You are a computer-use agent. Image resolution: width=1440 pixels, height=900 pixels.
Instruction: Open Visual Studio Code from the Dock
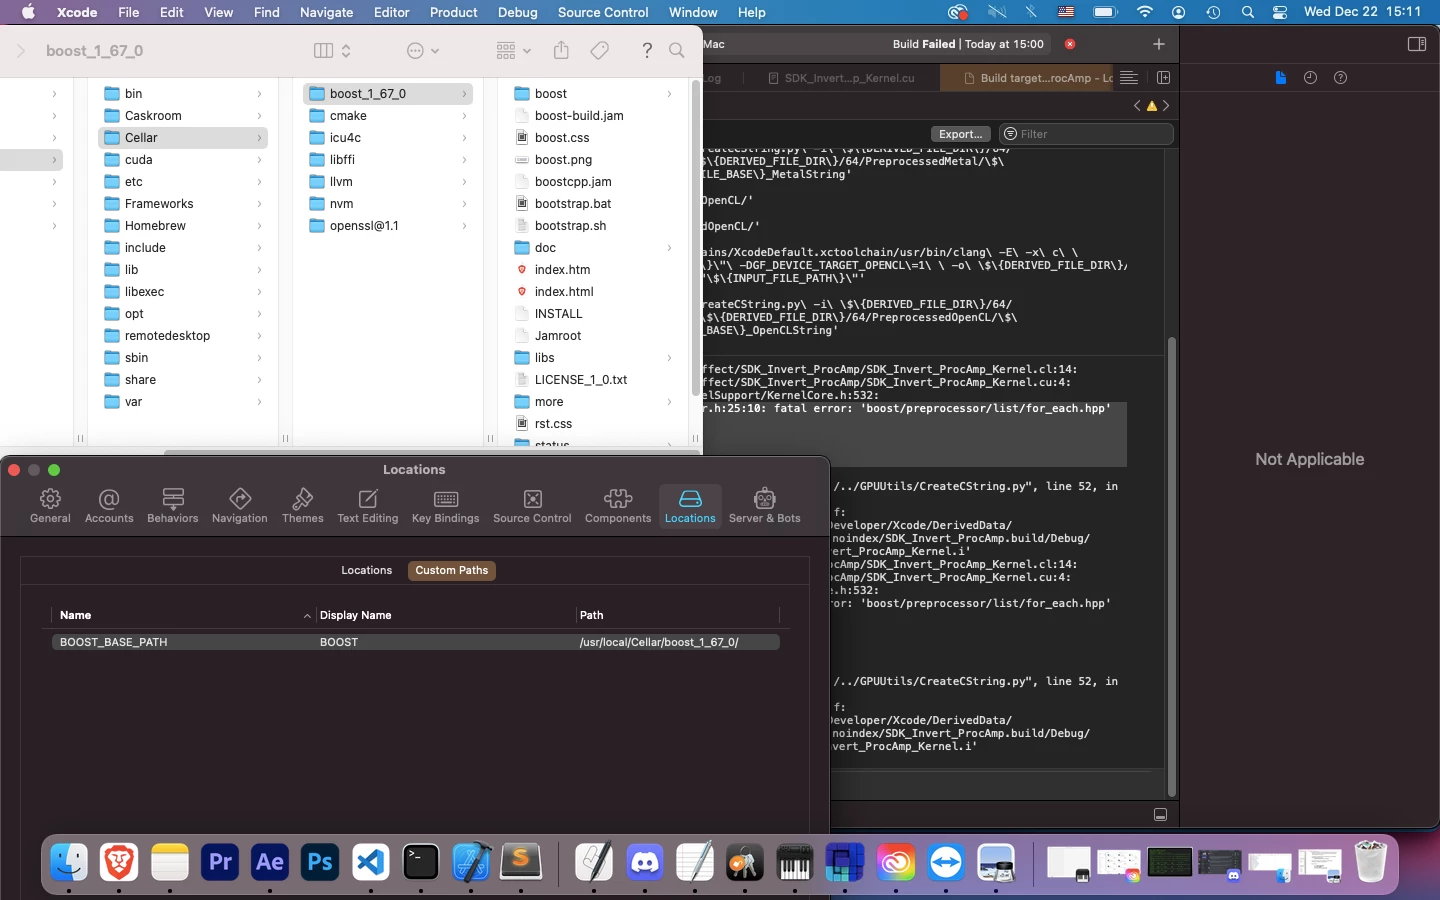[371, 862]
